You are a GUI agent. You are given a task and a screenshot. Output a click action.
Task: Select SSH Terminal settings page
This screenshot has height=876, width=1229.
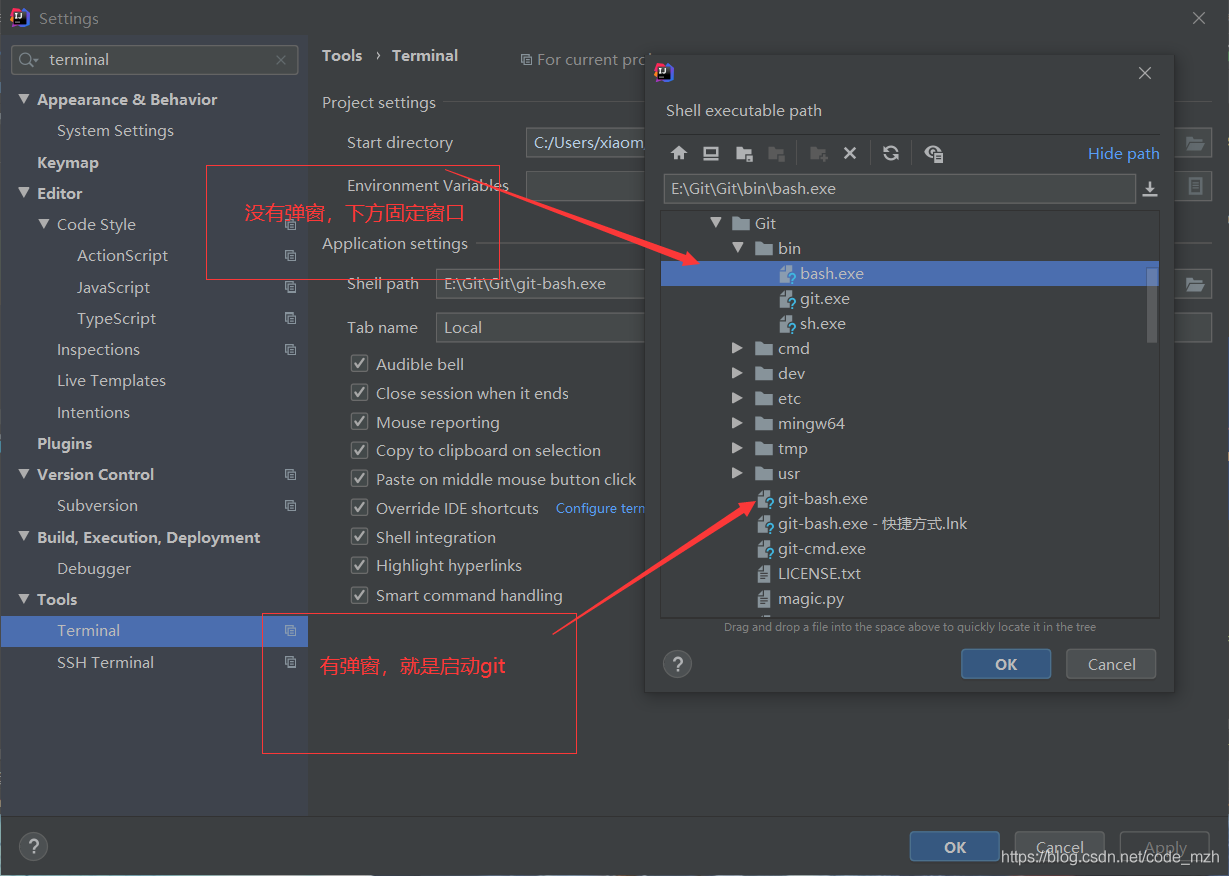coord(105,662)
